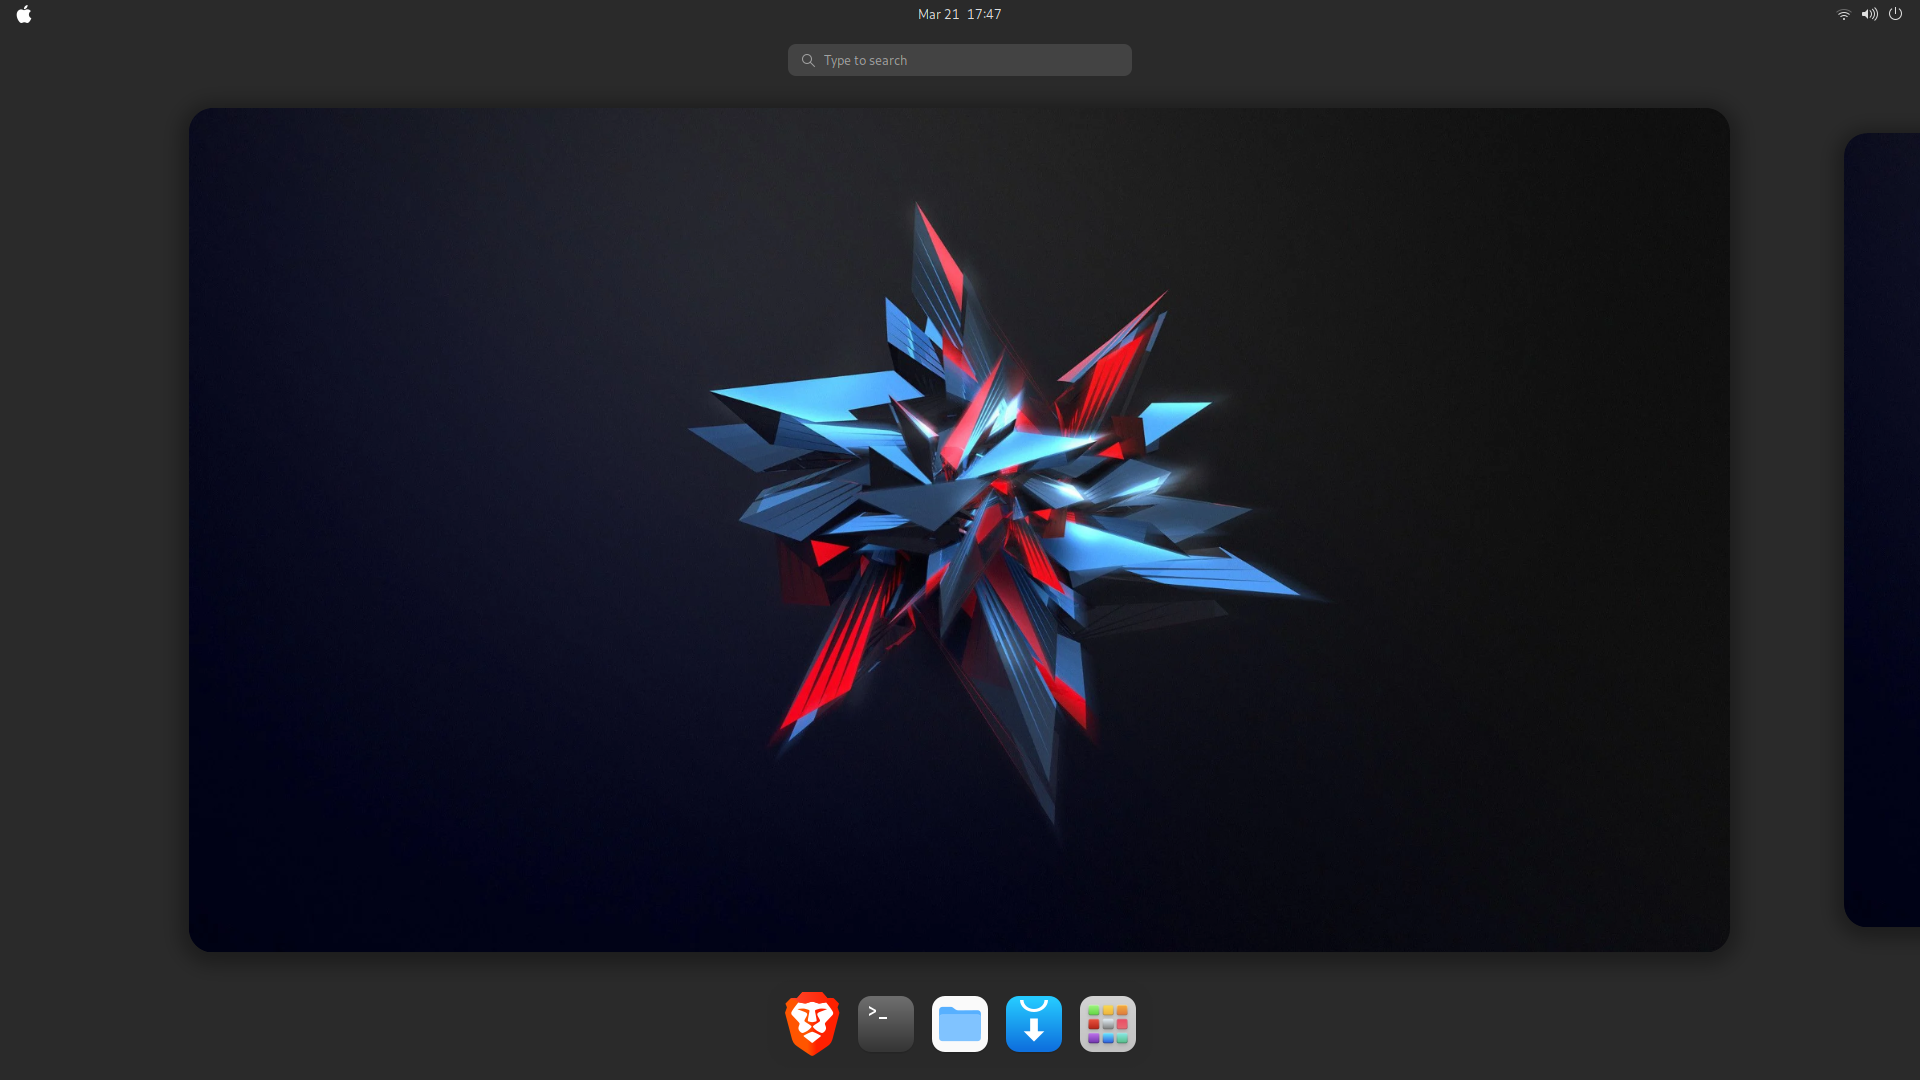The width and height of the screenshot is (1920, 1080).
Task: Click the magnifier icon in search bar
Action: [x=808, y=60]
